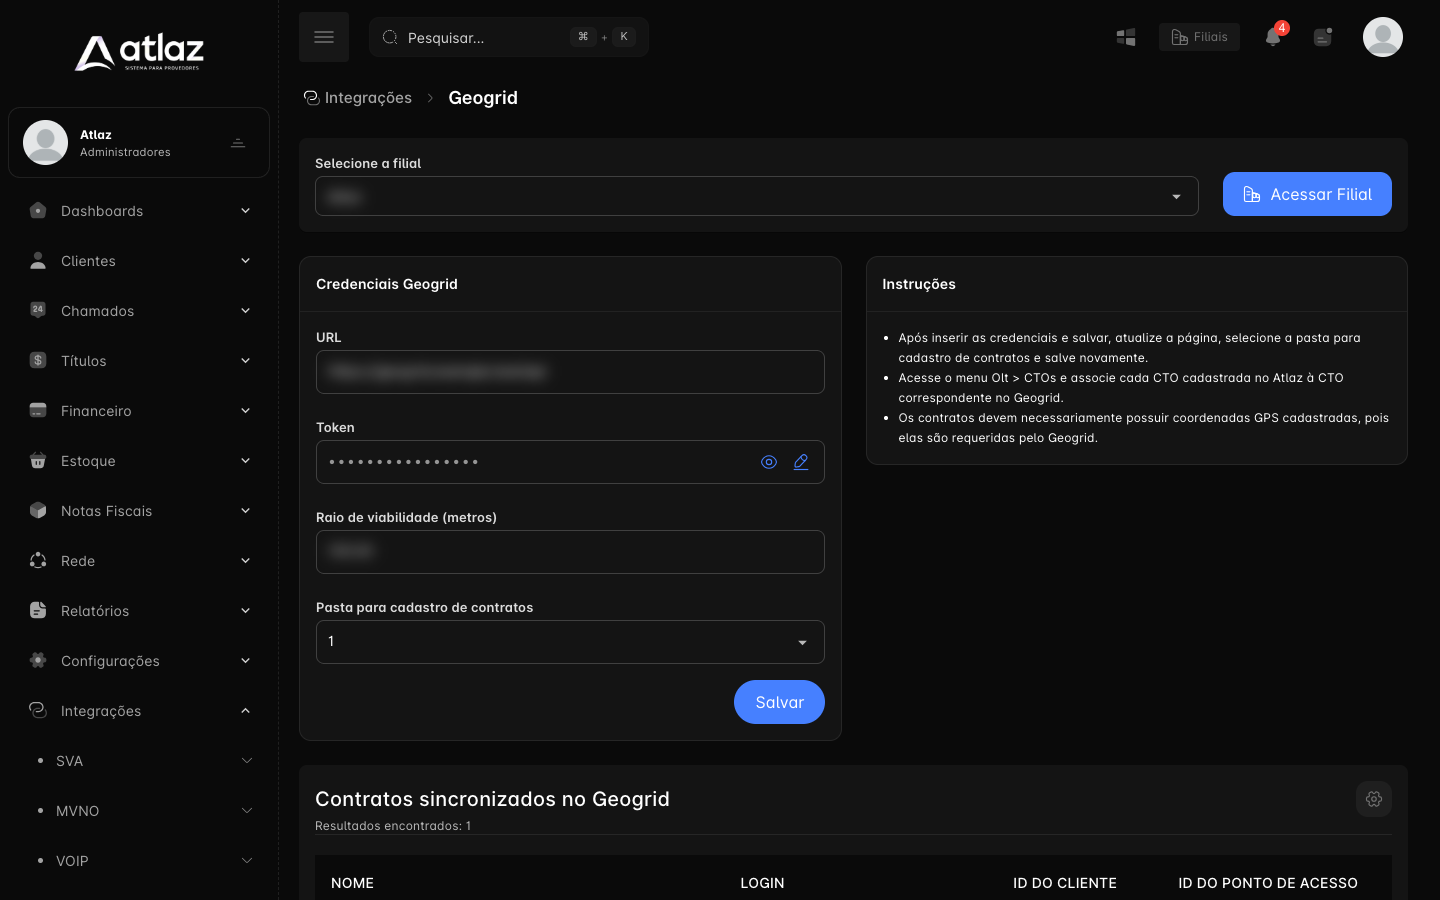Click the URL input field
1440x900 pixels.
(570, 372)
